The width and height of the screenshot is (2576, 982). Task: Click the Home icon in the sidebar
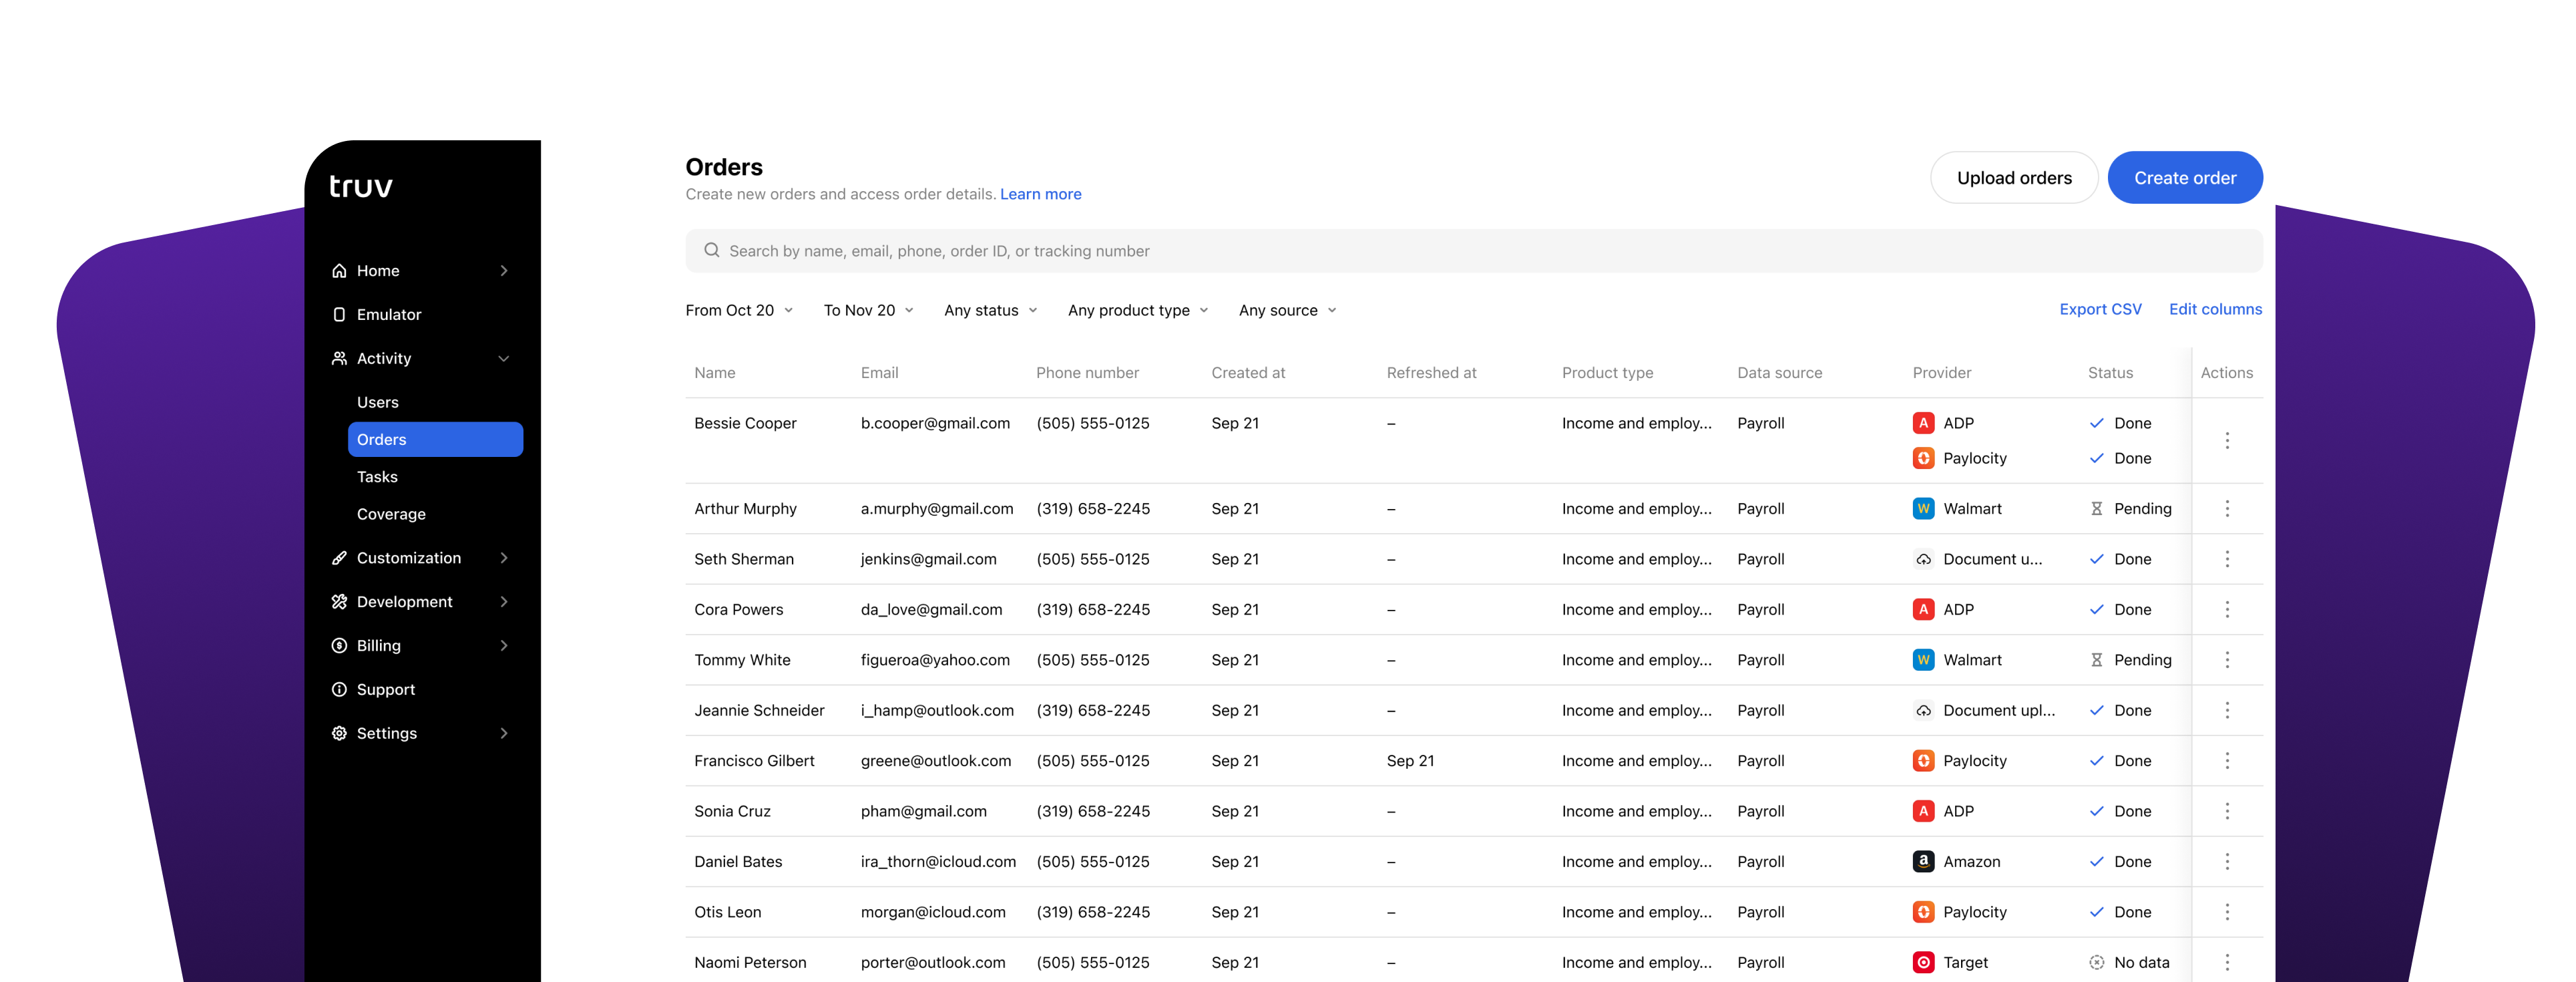[339, 270]
